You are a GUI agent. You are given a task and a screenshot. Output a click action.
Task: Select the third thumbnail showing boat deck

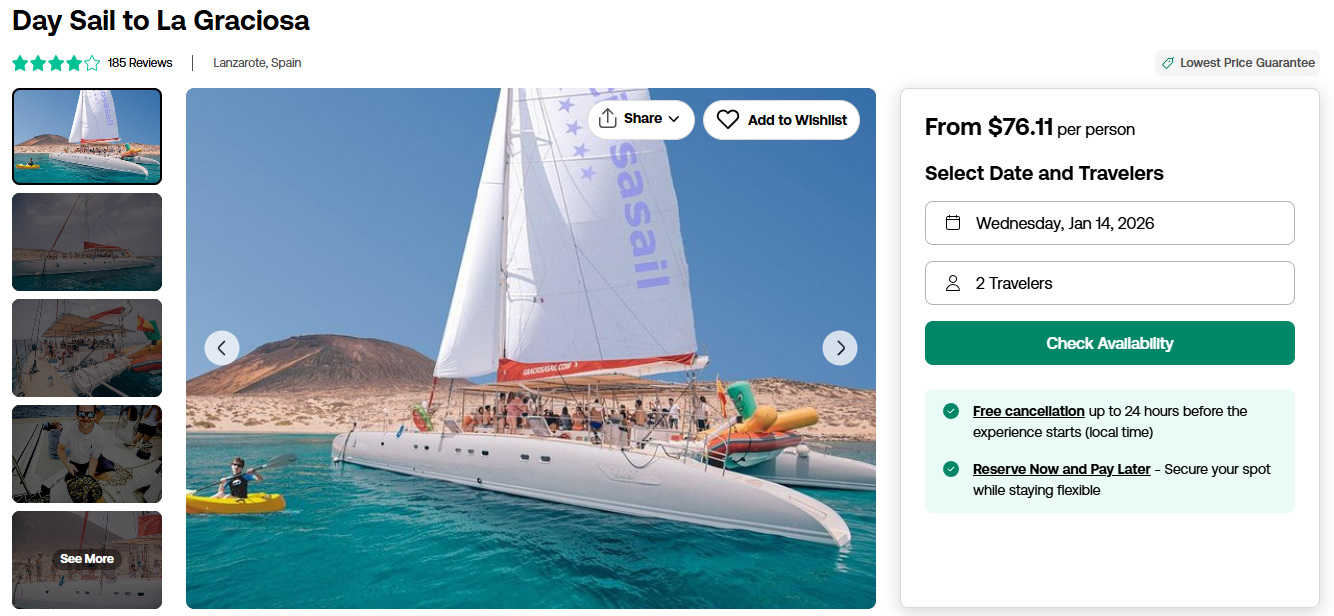(x=87, y=348)
